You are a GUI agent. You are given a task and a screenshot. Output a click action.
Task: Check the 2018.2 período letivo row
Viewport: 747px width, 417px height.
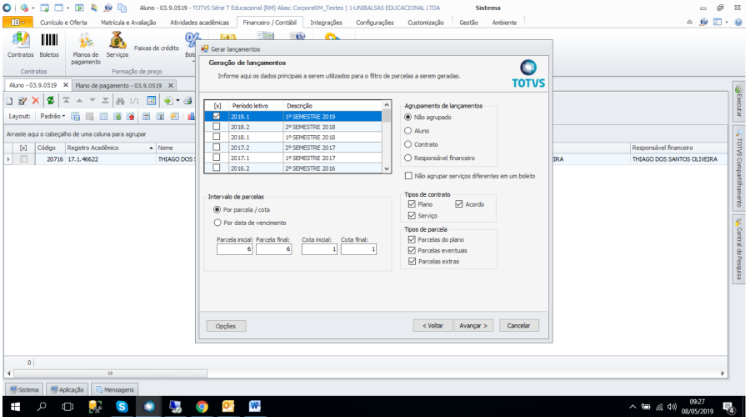tap(217, 127)
